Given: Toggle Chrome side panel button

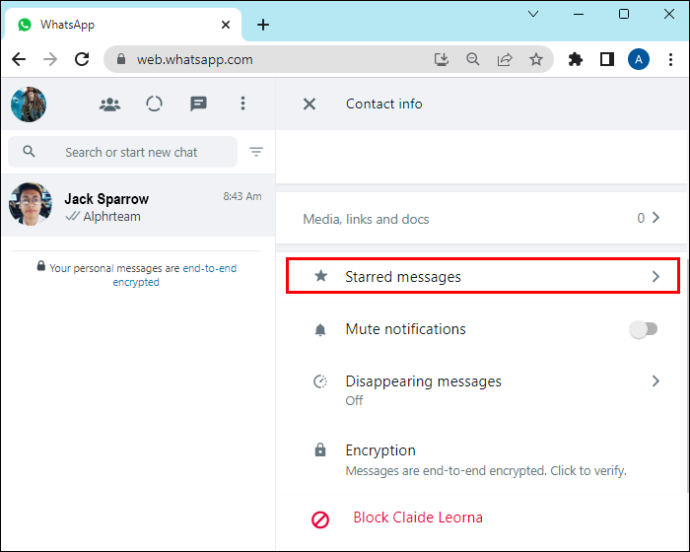Looking at the screenshot, I should pos(607,59).
